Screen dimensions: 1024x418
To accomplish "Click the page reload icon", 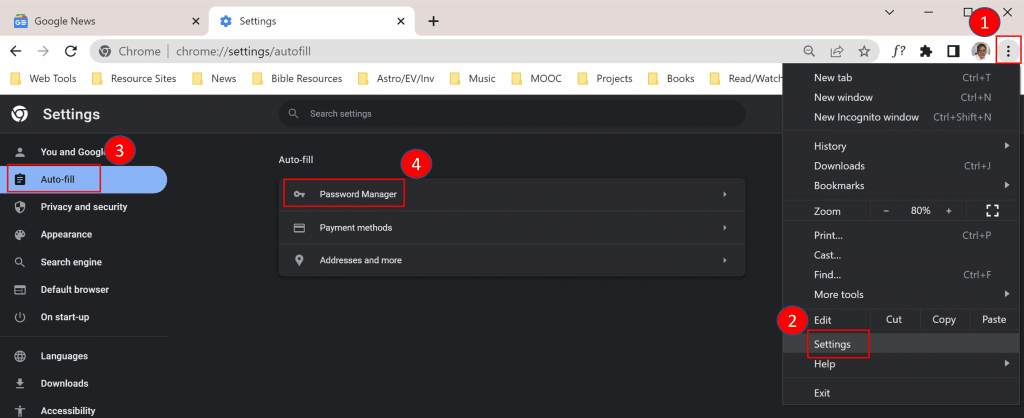I will pyautogui.click(x=71, y=51).
